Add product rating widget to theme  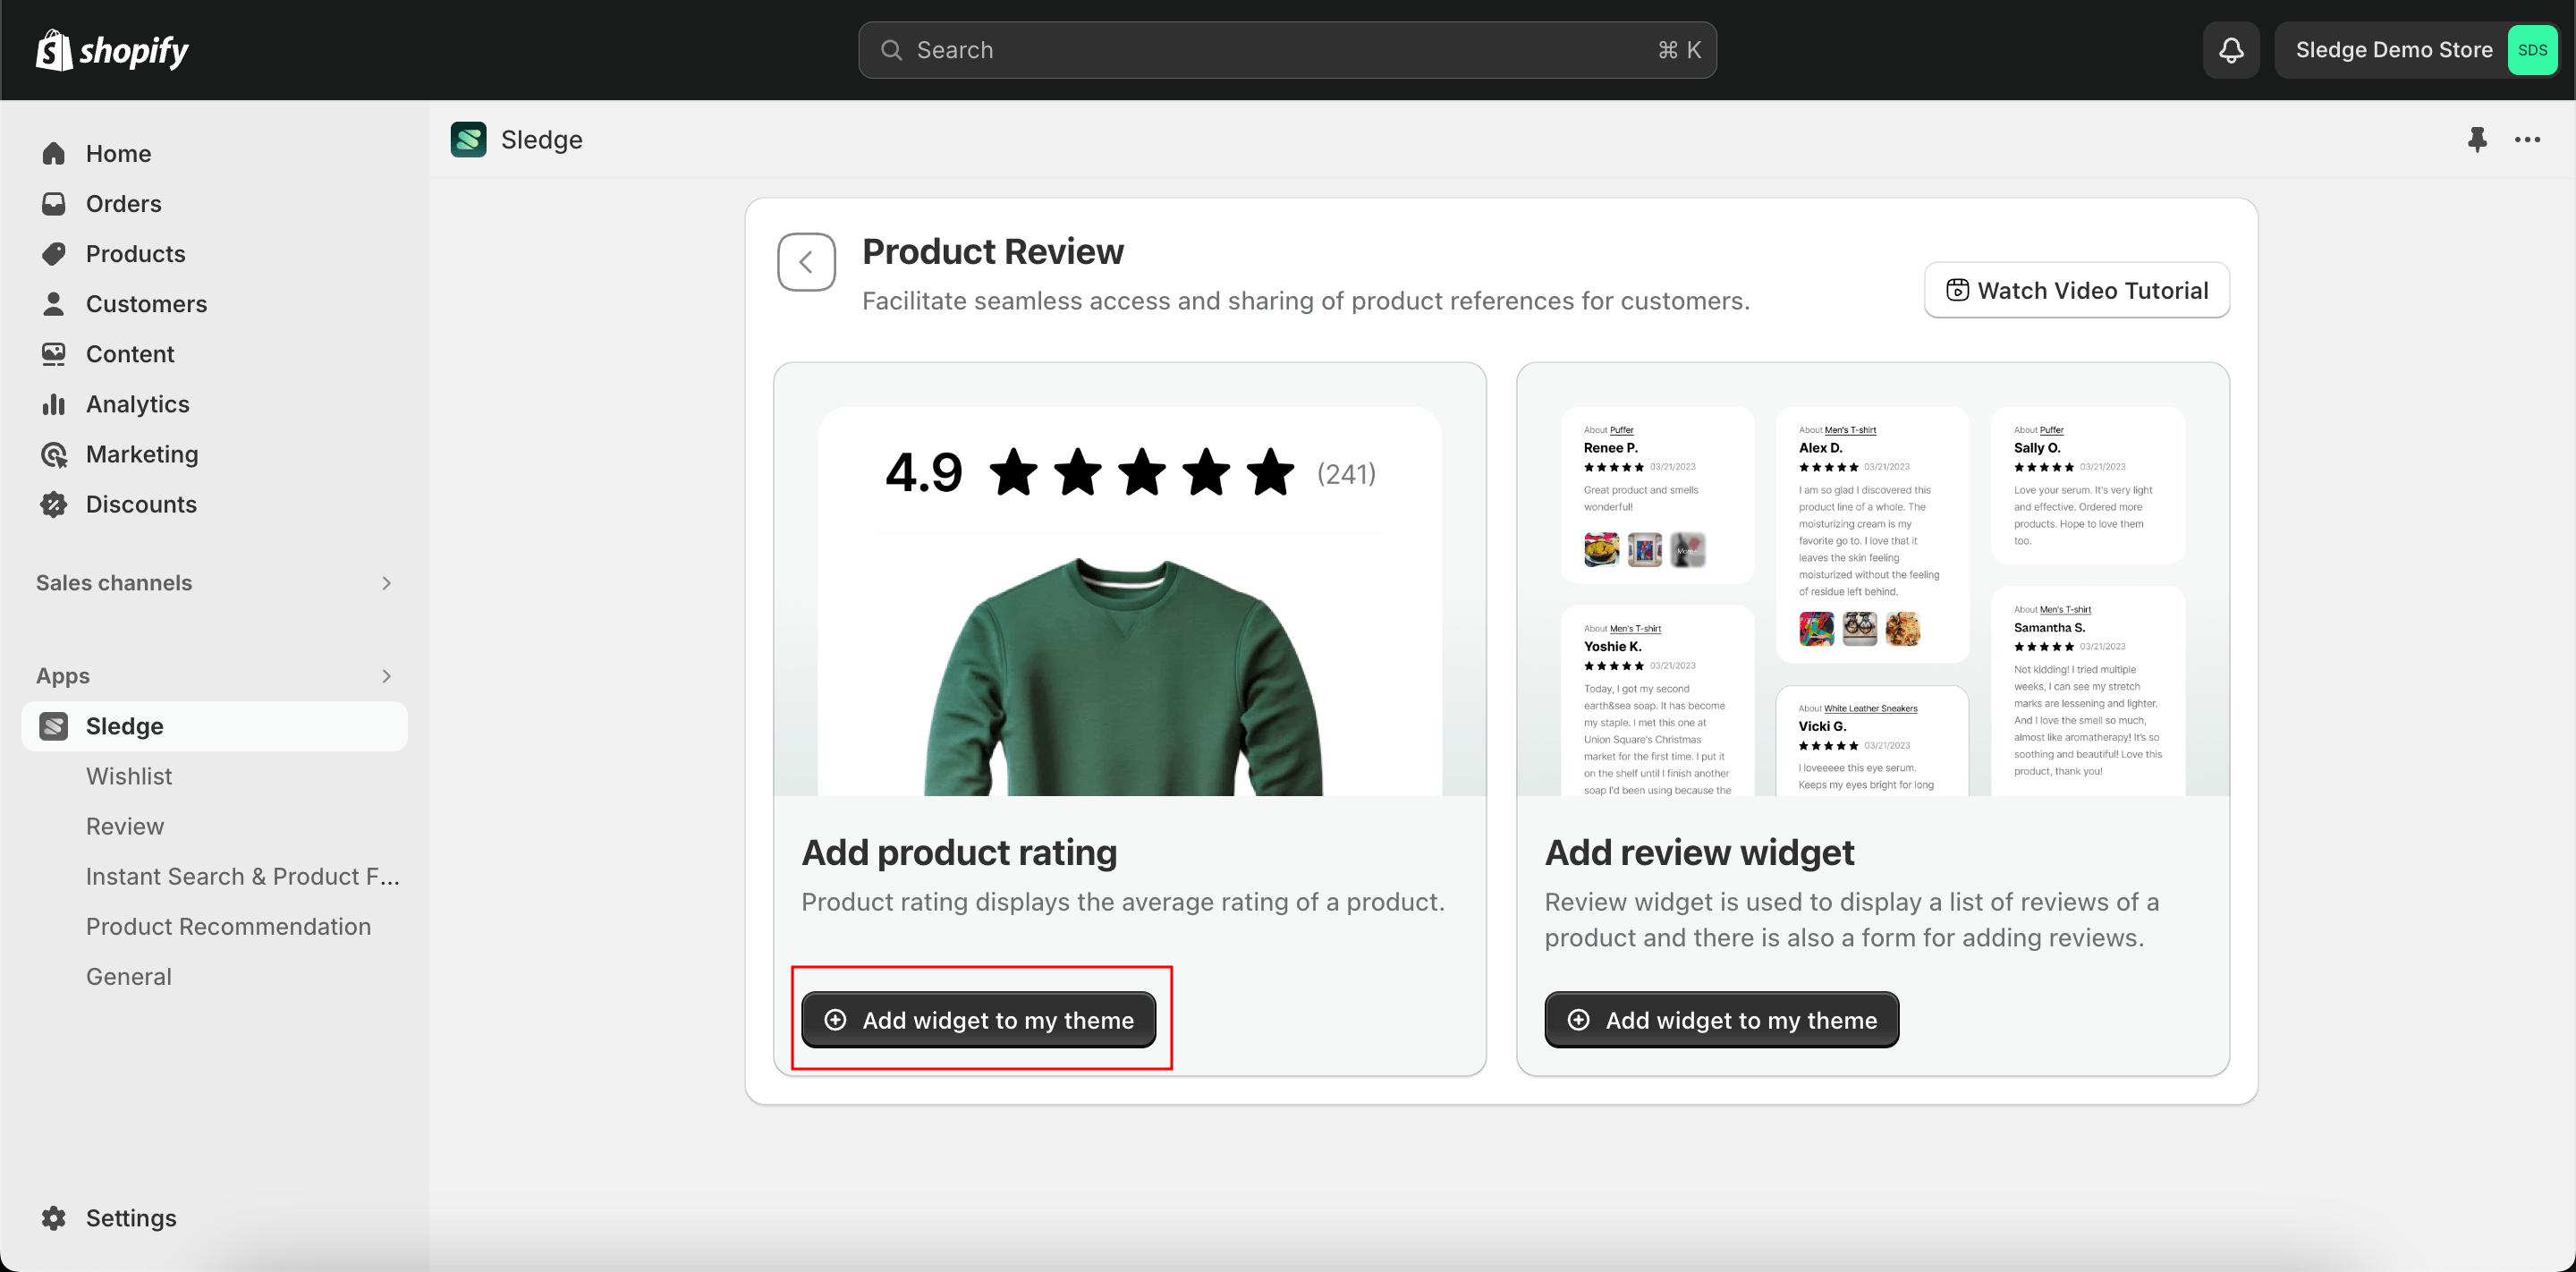(978, 1020)
